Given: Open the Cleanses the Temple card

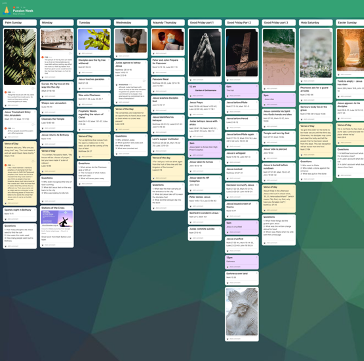Looking at the screenshot, I should 57,123.
